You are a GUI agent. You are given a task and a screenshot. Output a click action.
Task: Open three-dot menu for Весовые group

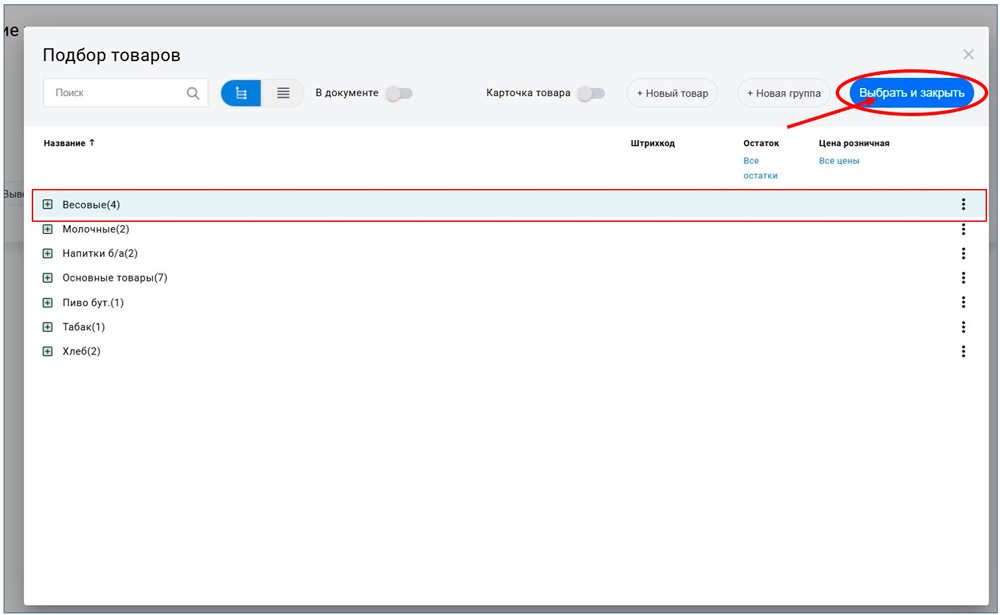point(963,205)
